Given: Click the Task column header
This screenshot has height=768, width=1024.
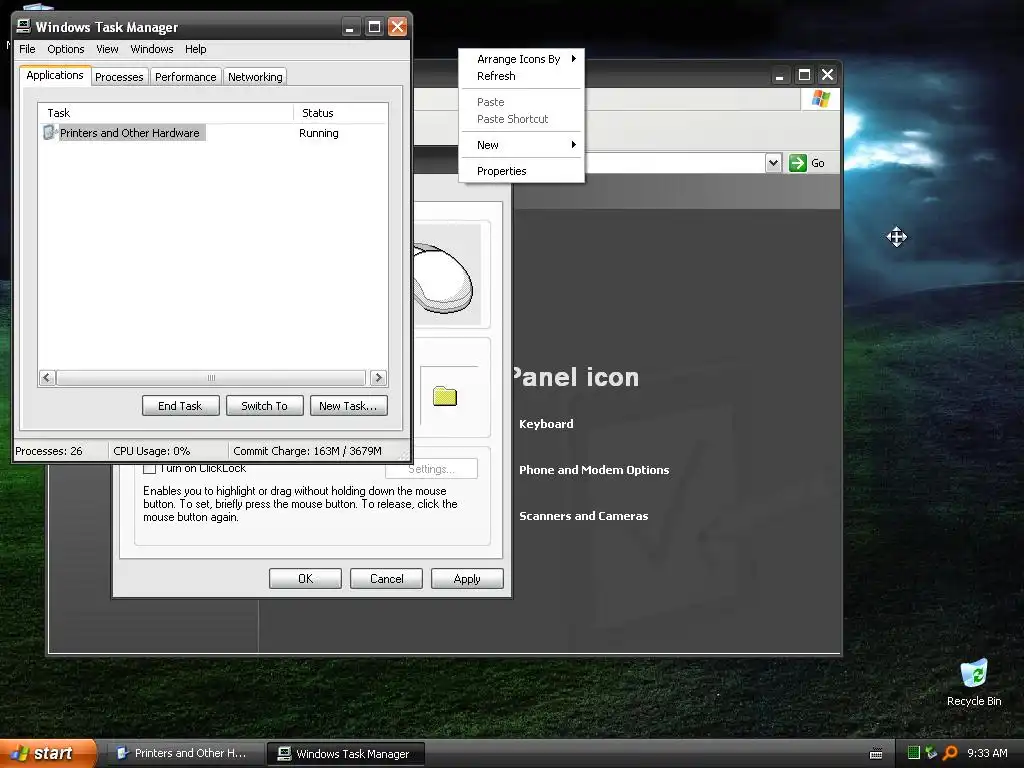Looking at the screenshot, I should point(165,113).
